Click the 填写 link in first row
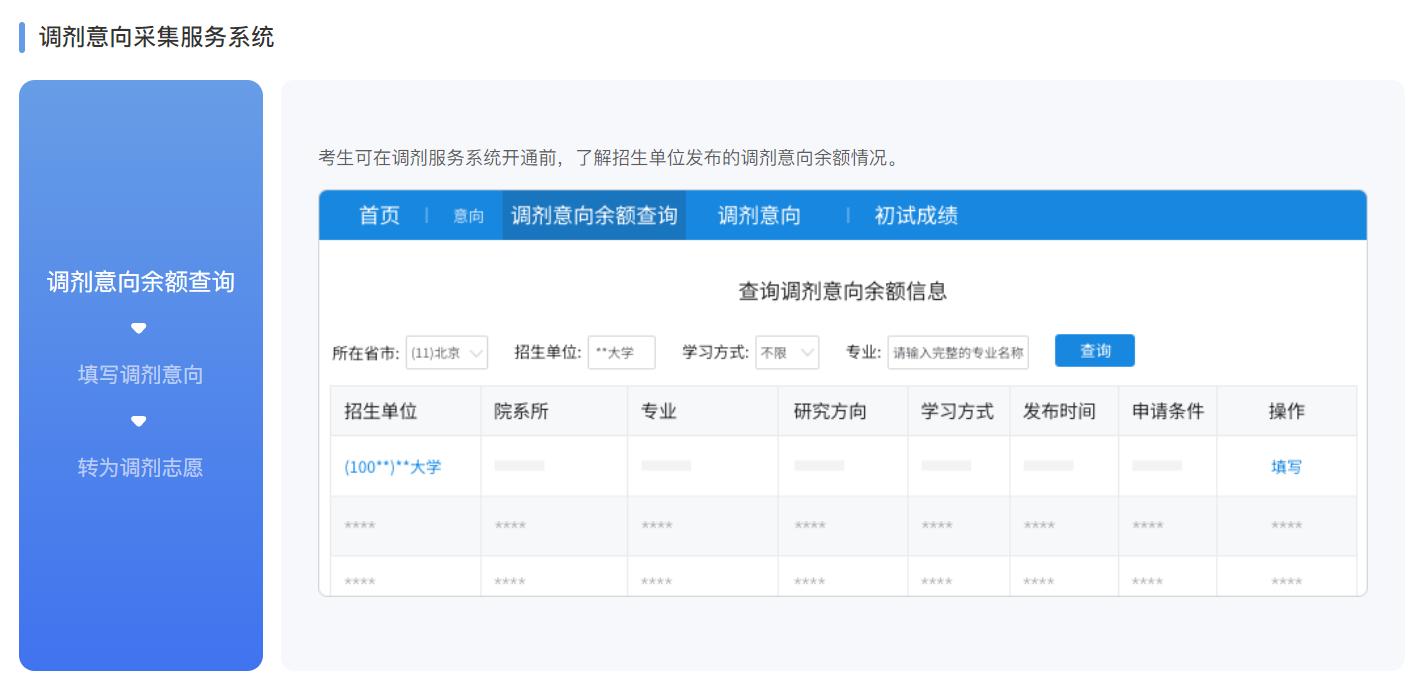1412x680 pixels. 1286,466
